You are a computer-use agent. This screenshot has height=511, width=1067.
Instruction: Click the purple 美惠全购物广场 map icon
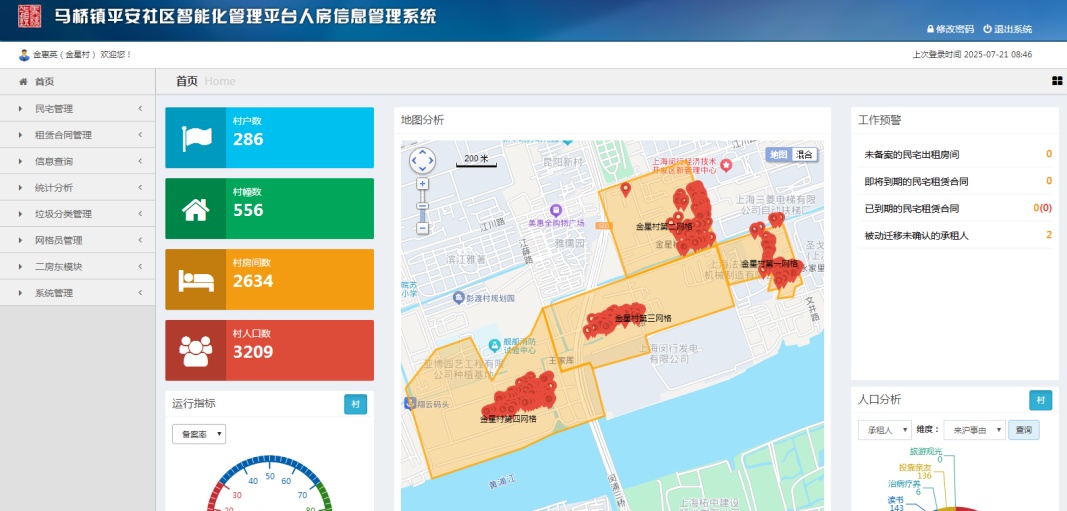pyautogui.click(x=556, y=210)
